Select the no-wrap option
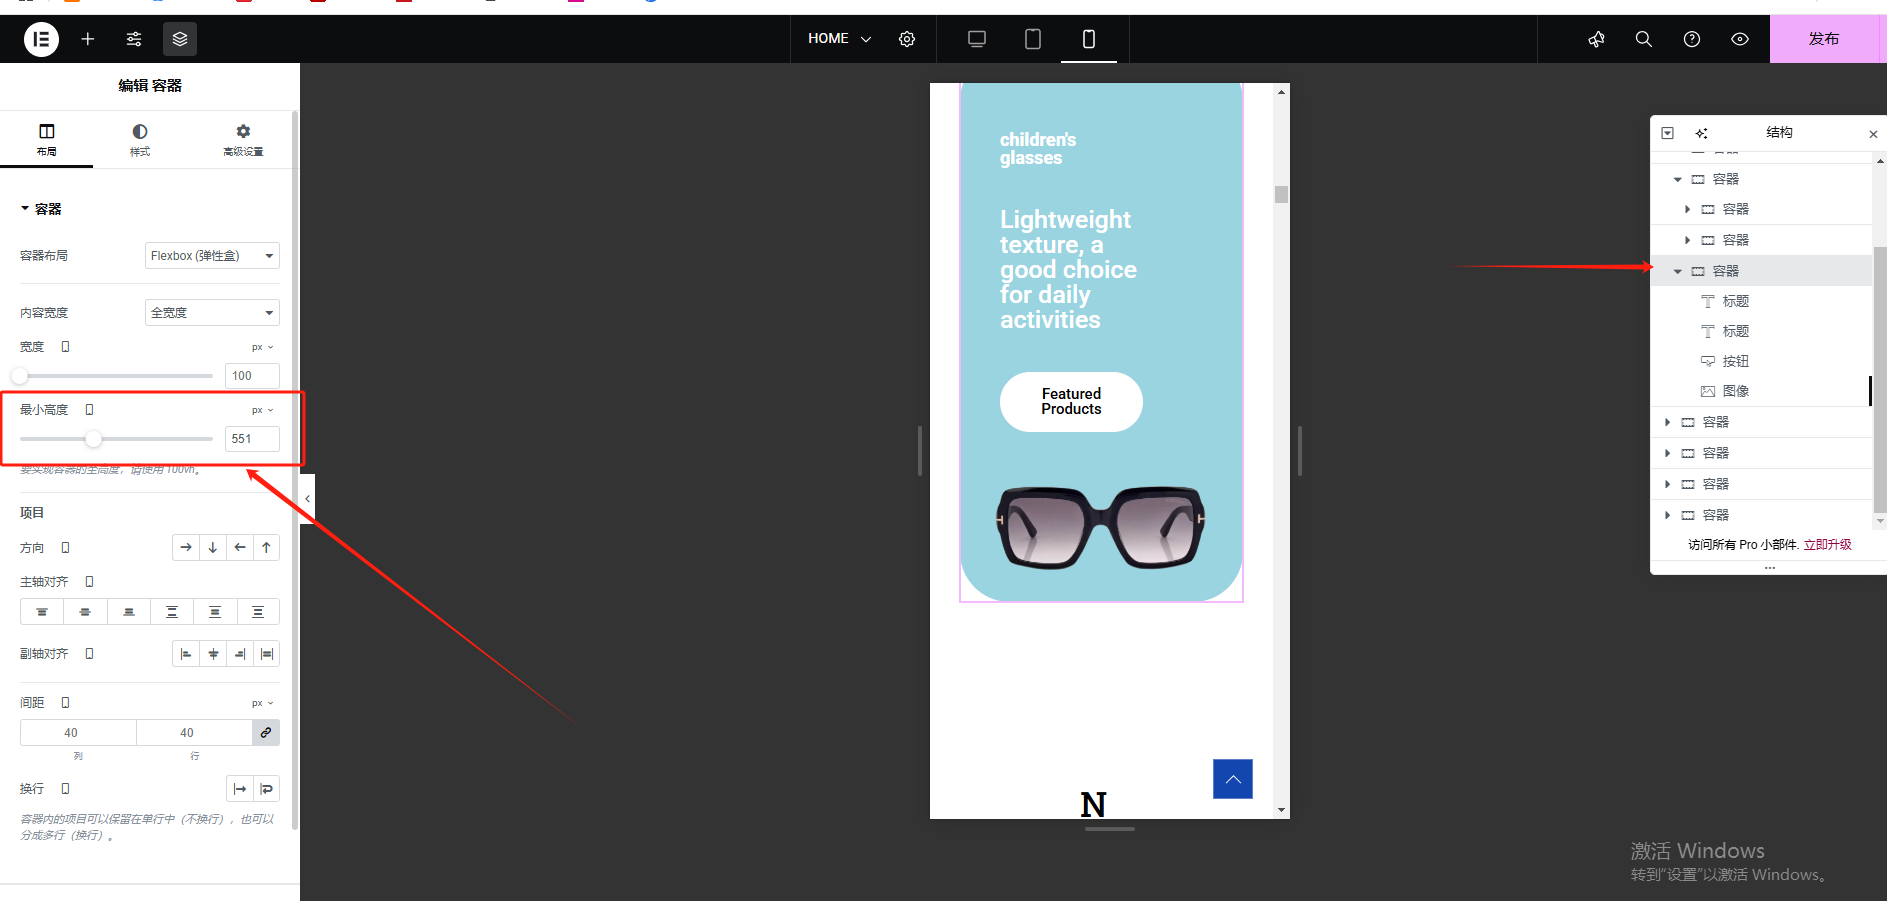The image size is (1887, 901). 240,789
